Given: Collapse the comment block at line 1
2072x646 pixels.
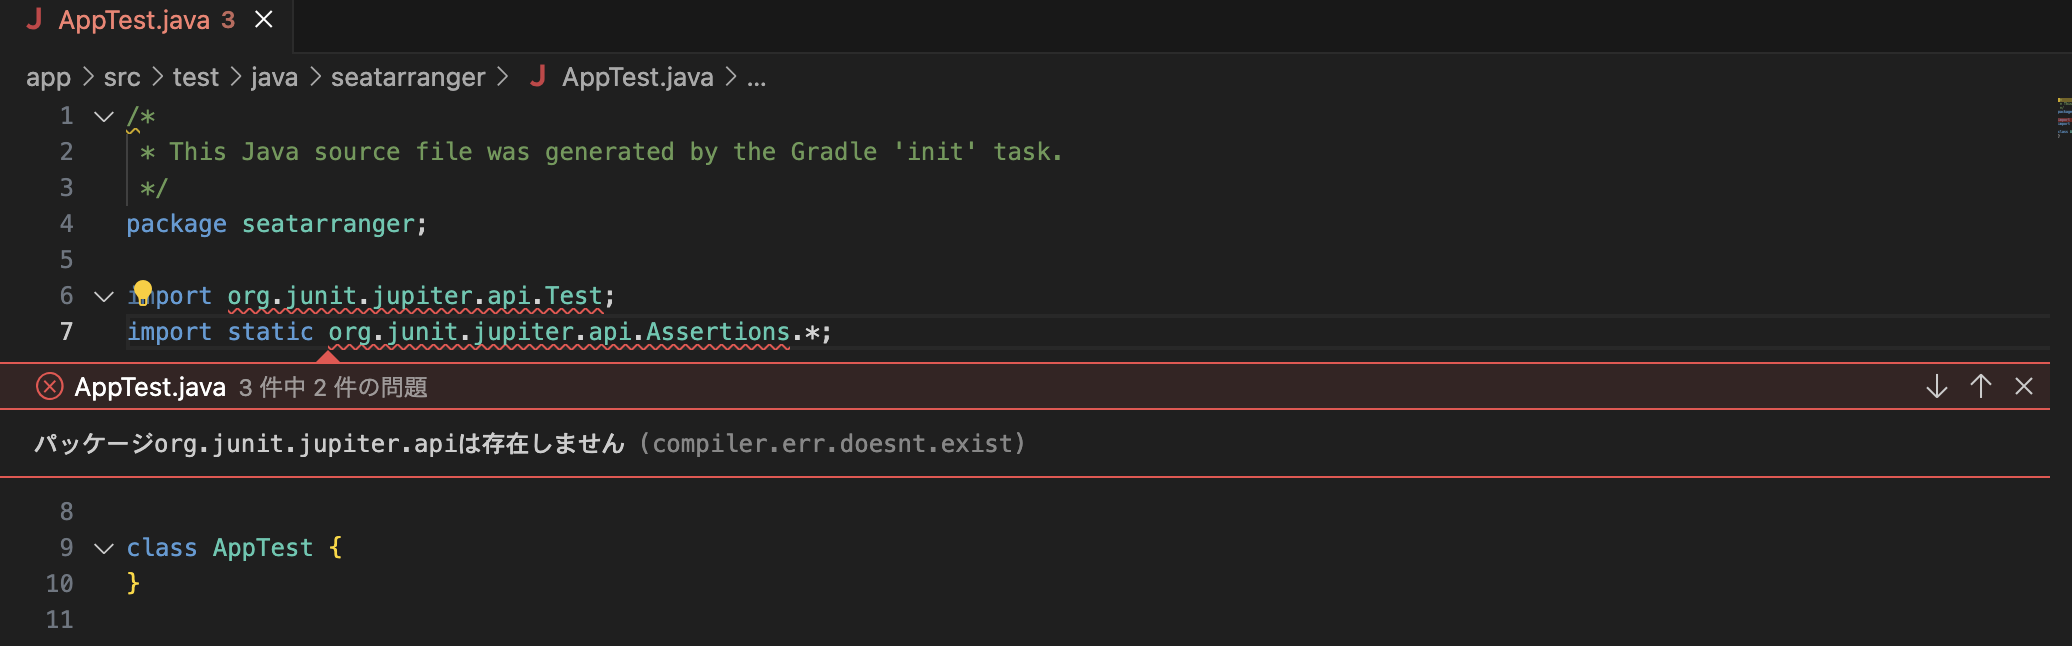Looking at the screenshot, I should (x=104, y=117).
